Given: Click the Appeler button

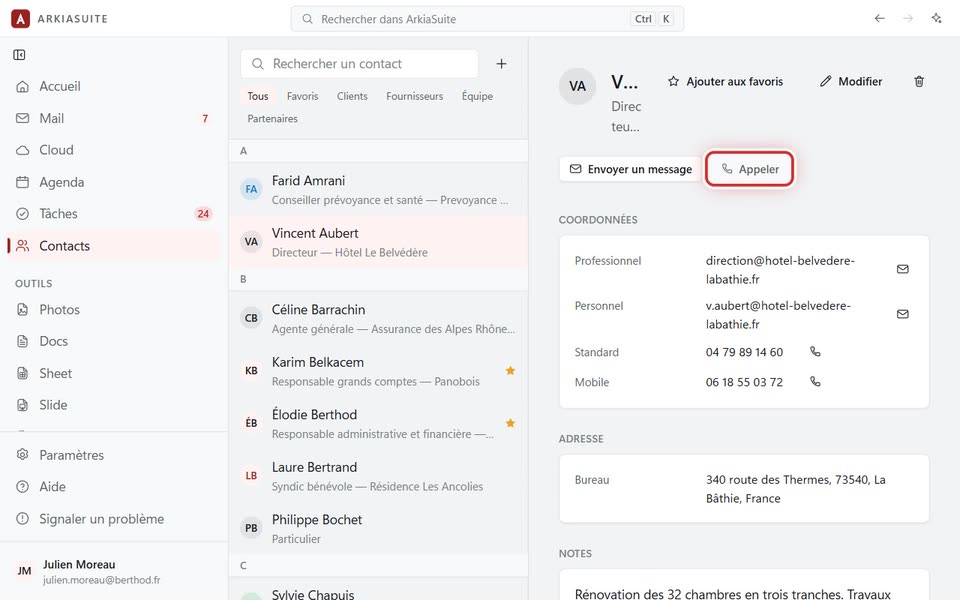Looking at the screenshot, I should coord(749,169).
